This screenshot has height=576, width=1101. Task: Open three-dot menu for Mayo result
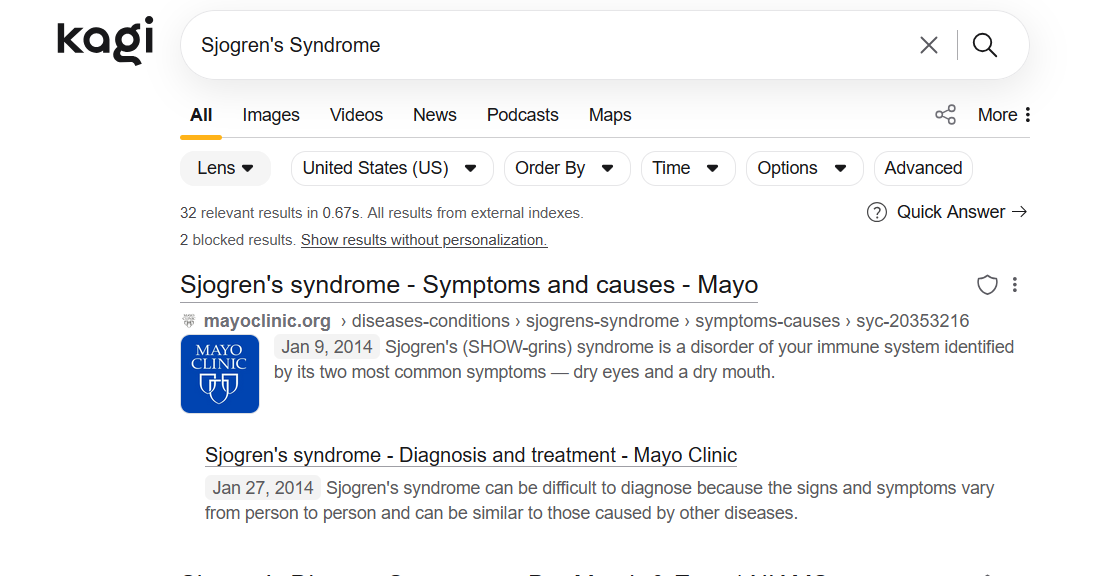point(1015,285)
